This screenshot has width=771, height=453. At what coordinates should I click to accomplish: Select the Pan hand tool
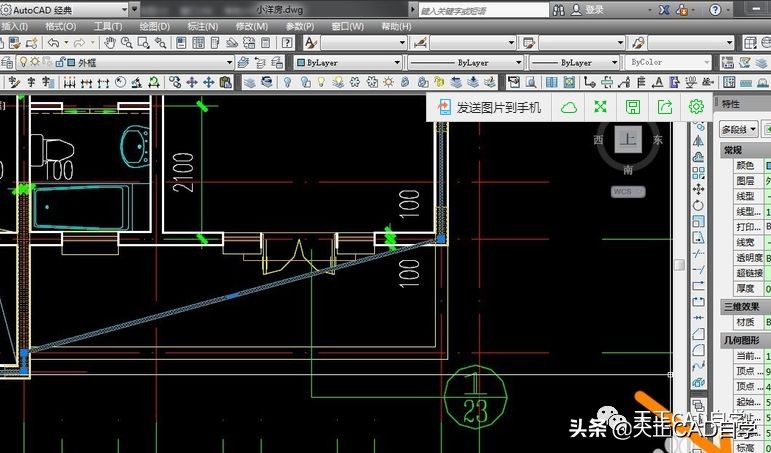click(x=110, y=43)
